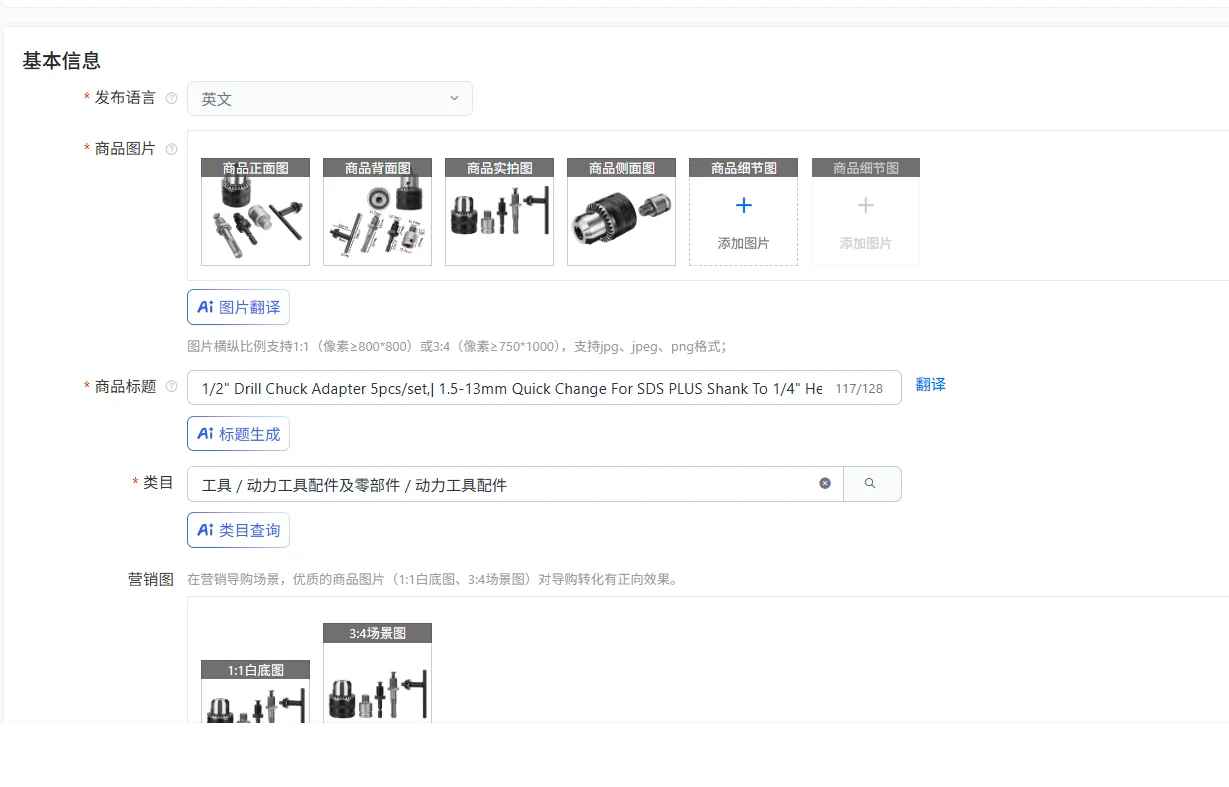The image size is (1229, 787).
Task: Click the 117/128 character counter
Action: pyautogui.click(x=859, y=388)
